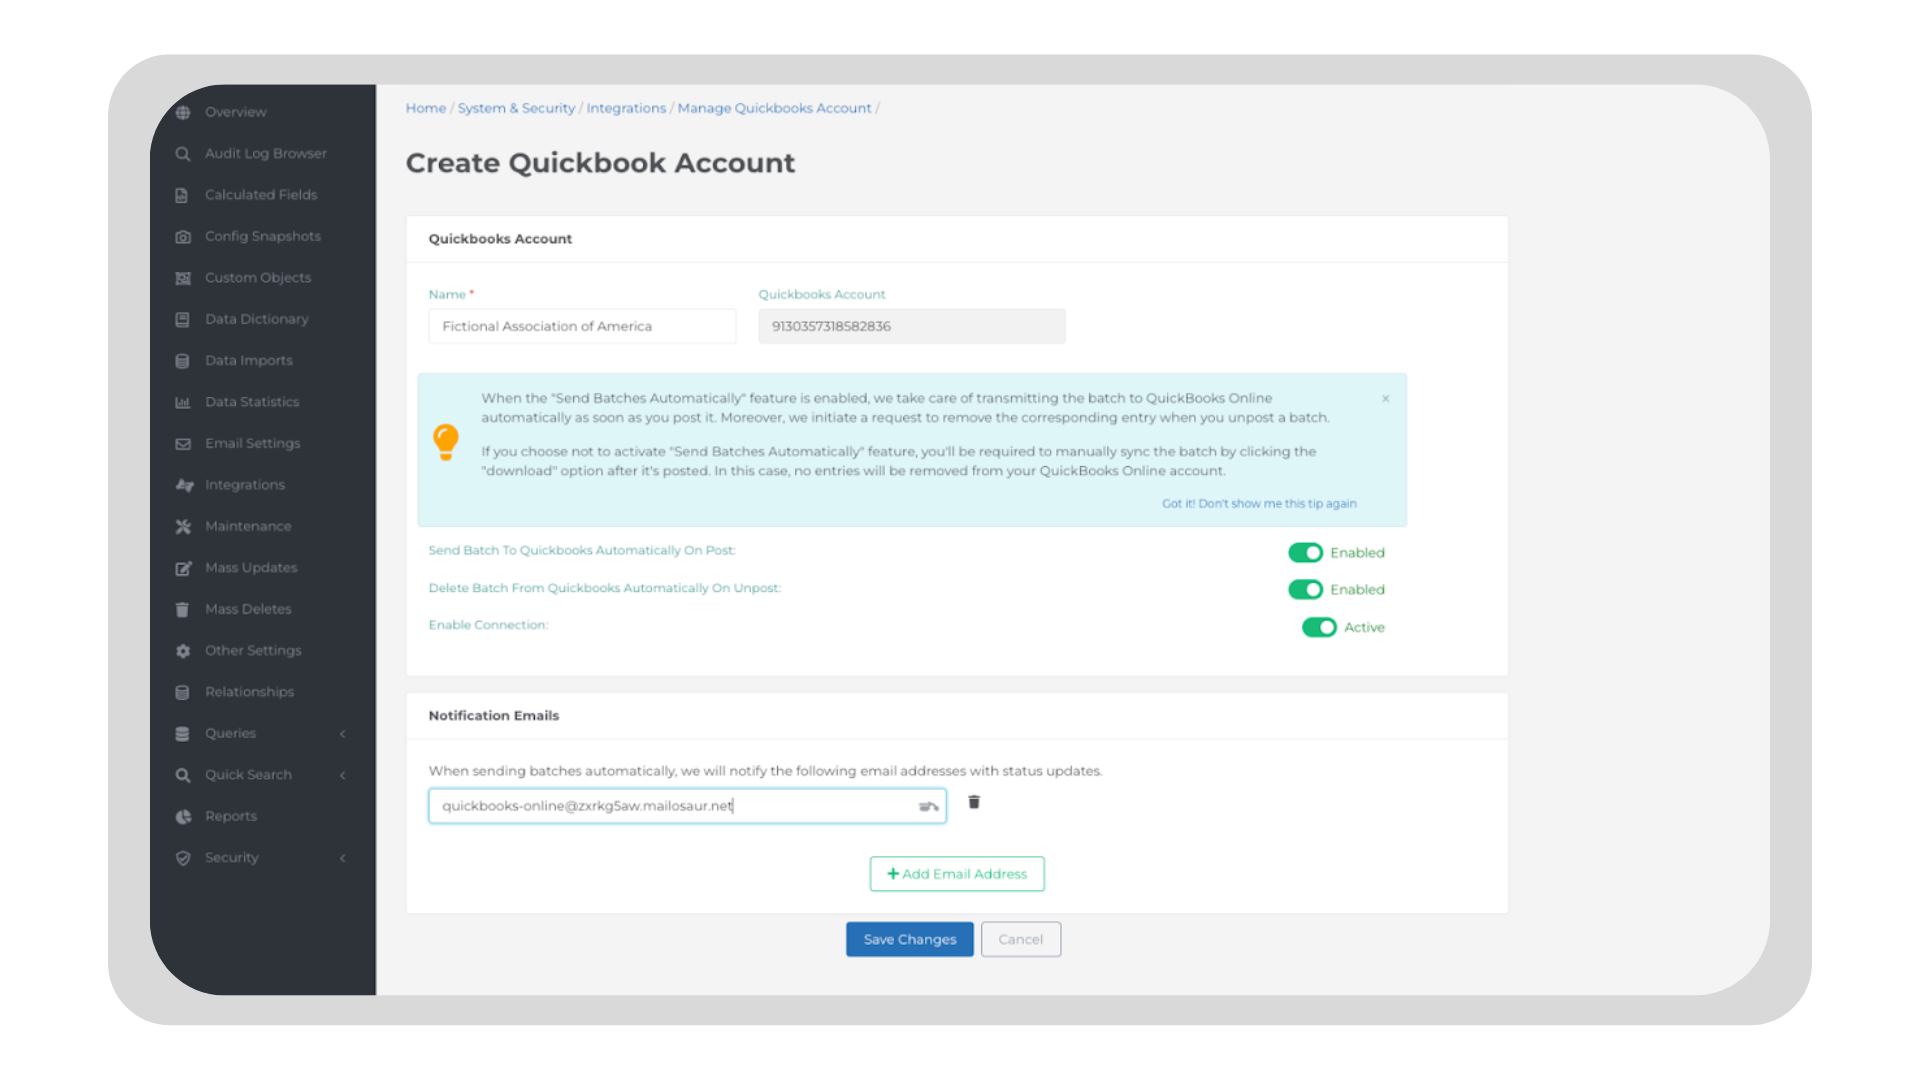
Task: Click the Home breadcrumb link
Action: click(426, 108)
